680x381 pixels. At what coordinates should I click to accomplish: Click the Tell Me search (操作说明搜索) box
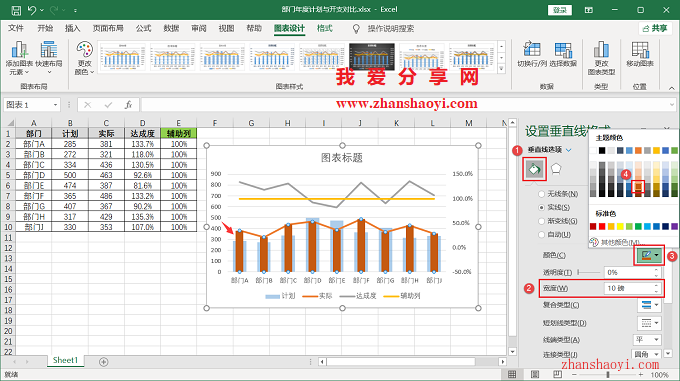coord(391,29)
